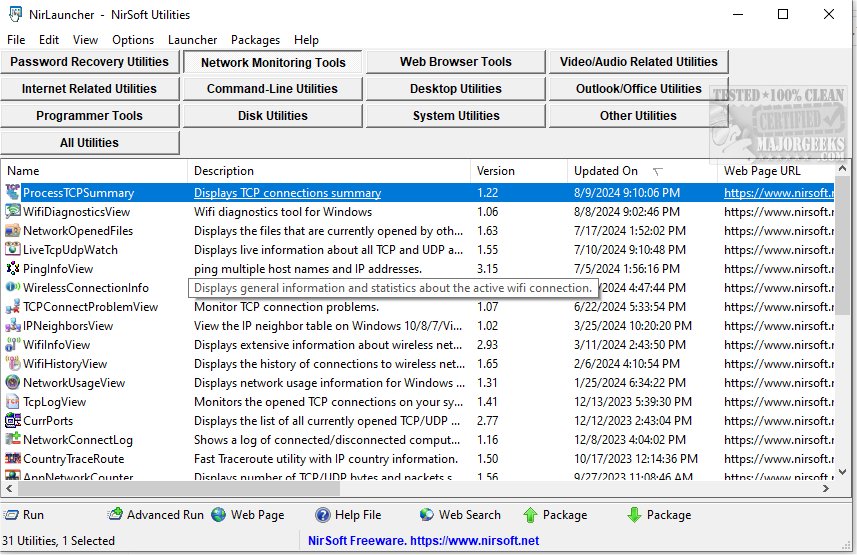The height and width of the screenshot is (555, 857).
Task: Switch to Command-Line Utilities group
Action: (x=273, y=89)
